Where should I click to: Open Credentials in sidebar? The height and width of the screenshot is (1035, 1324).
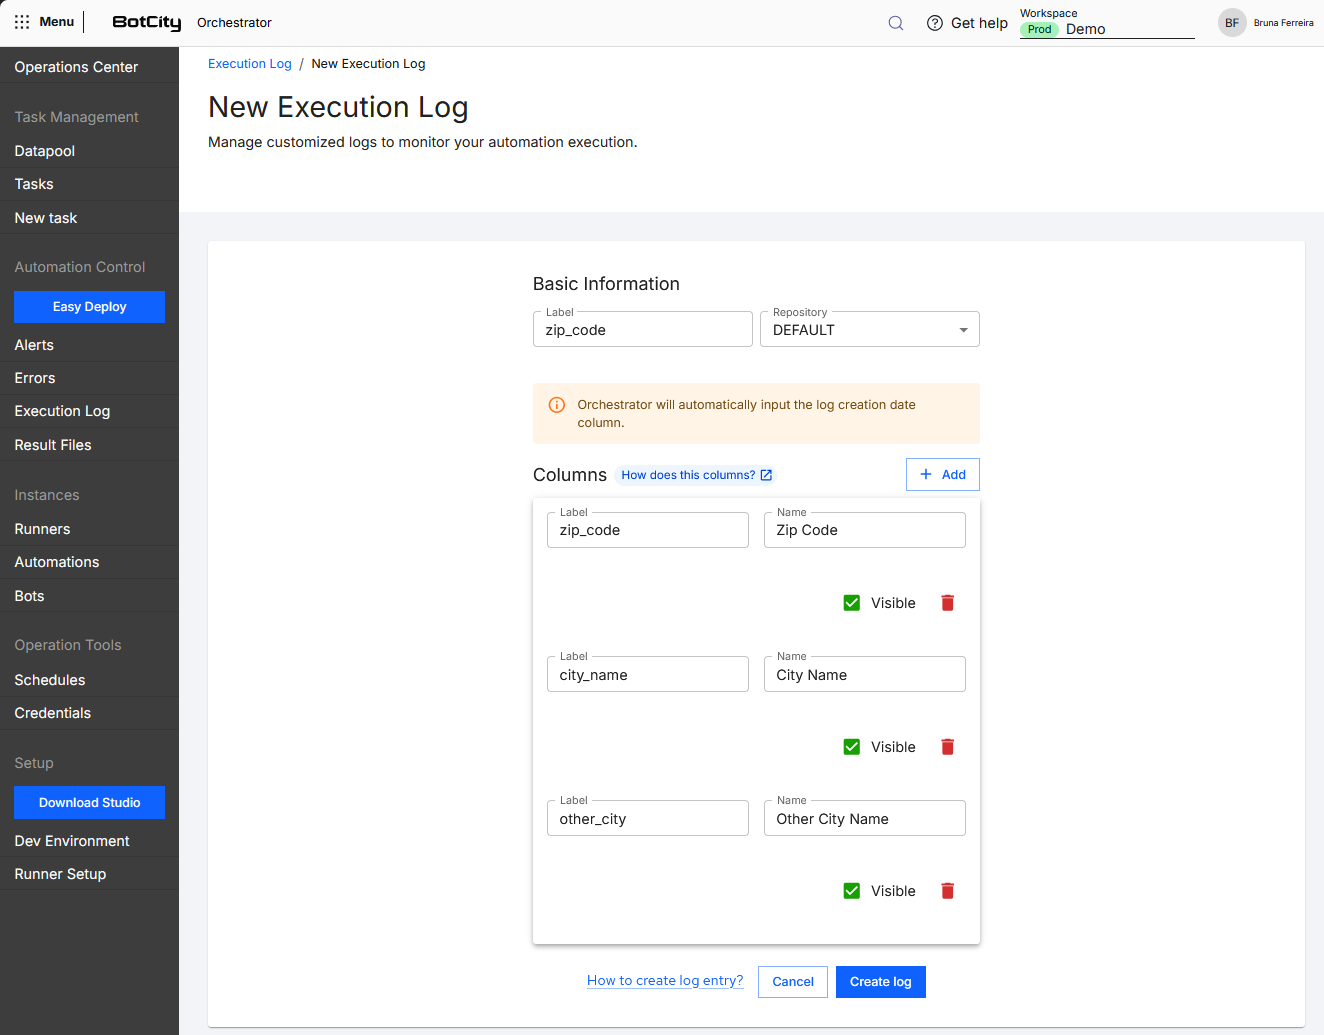pos(89,713)
